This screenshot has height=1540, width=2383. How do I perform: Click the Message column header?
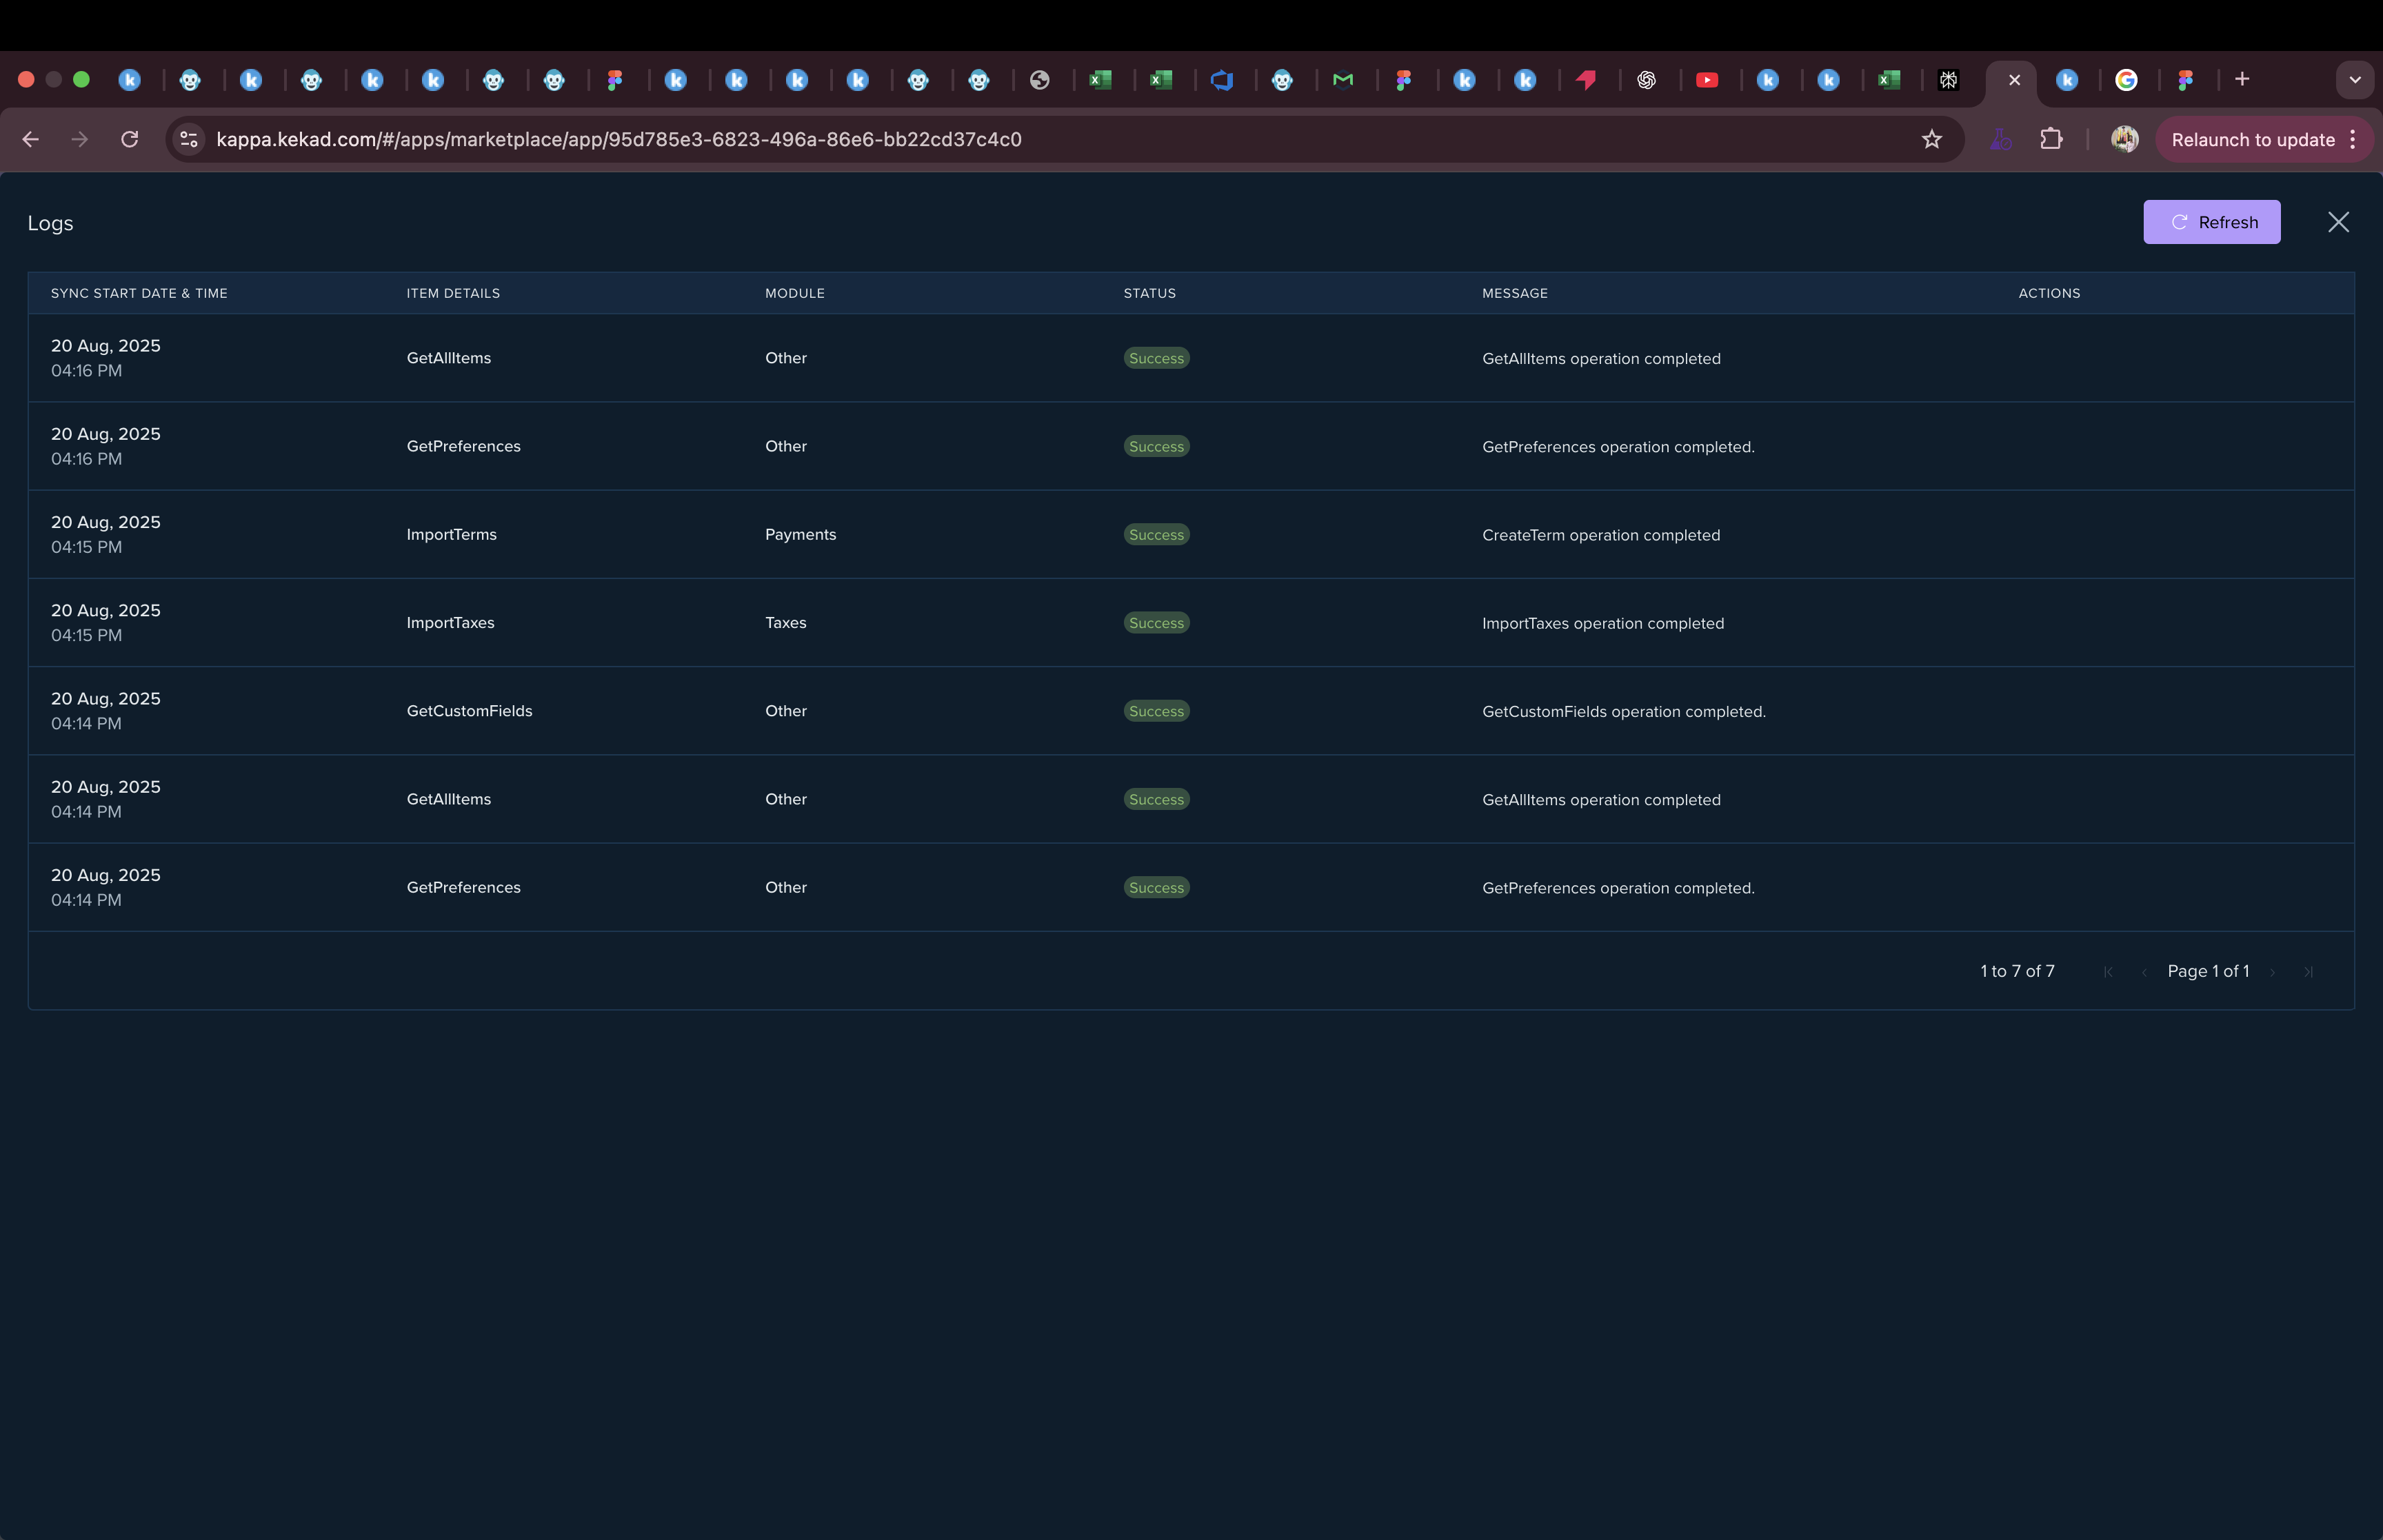tap(1514, 293)
